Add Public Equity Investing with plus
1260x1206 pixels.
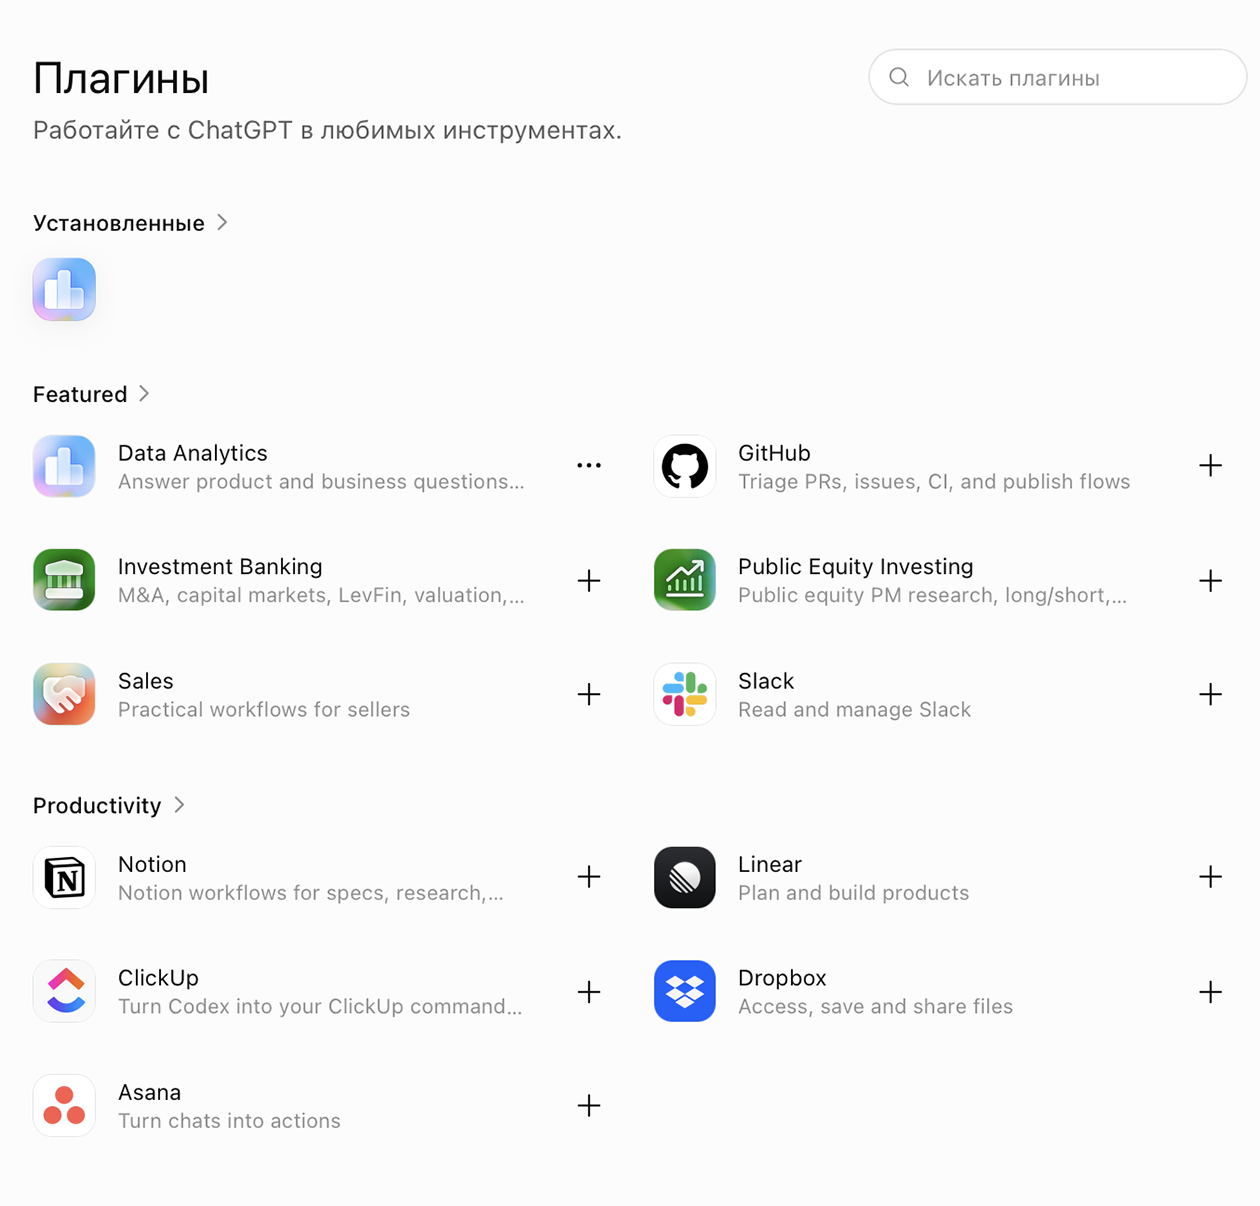click(1210, 580)
